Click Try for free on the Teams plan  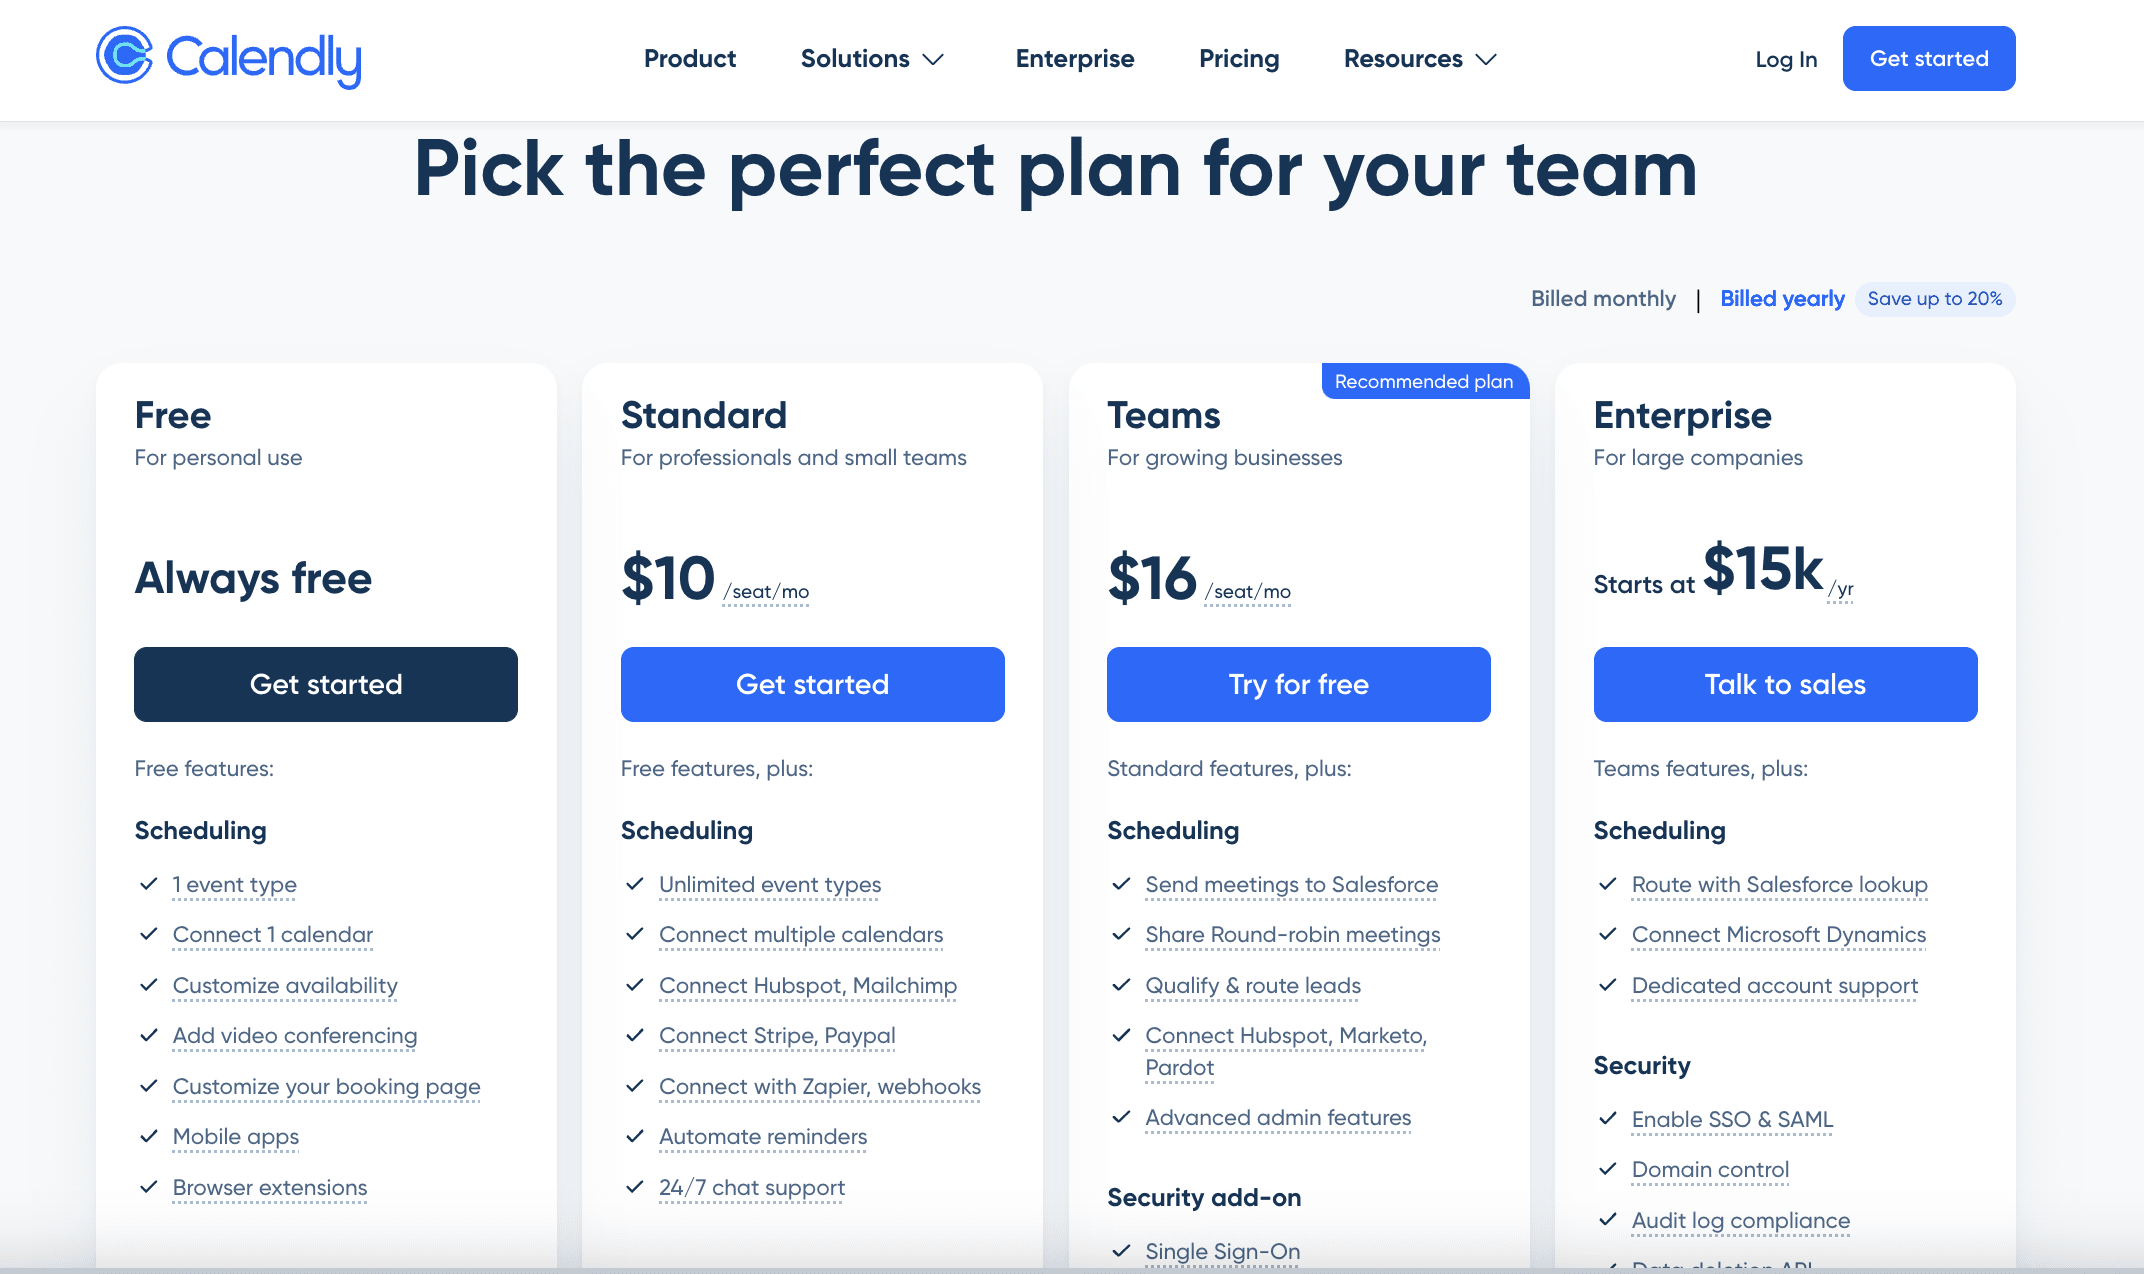pyautogui.click(x=1297, y=684)
